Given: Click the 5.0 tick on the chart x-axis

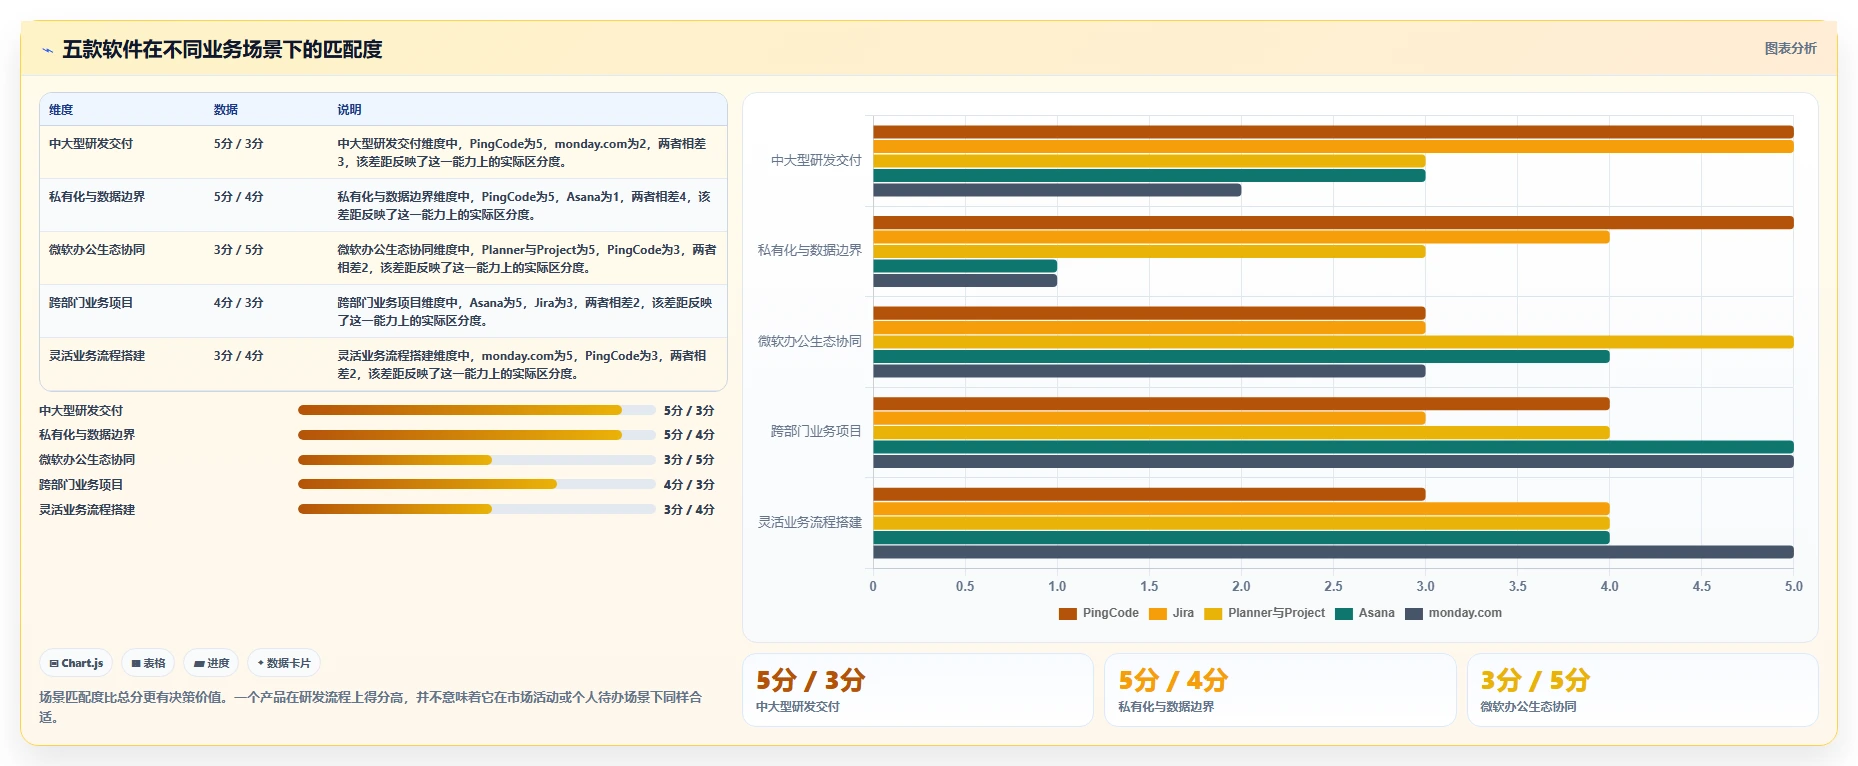Looking at the screenshot, I should click(1794, 587).
